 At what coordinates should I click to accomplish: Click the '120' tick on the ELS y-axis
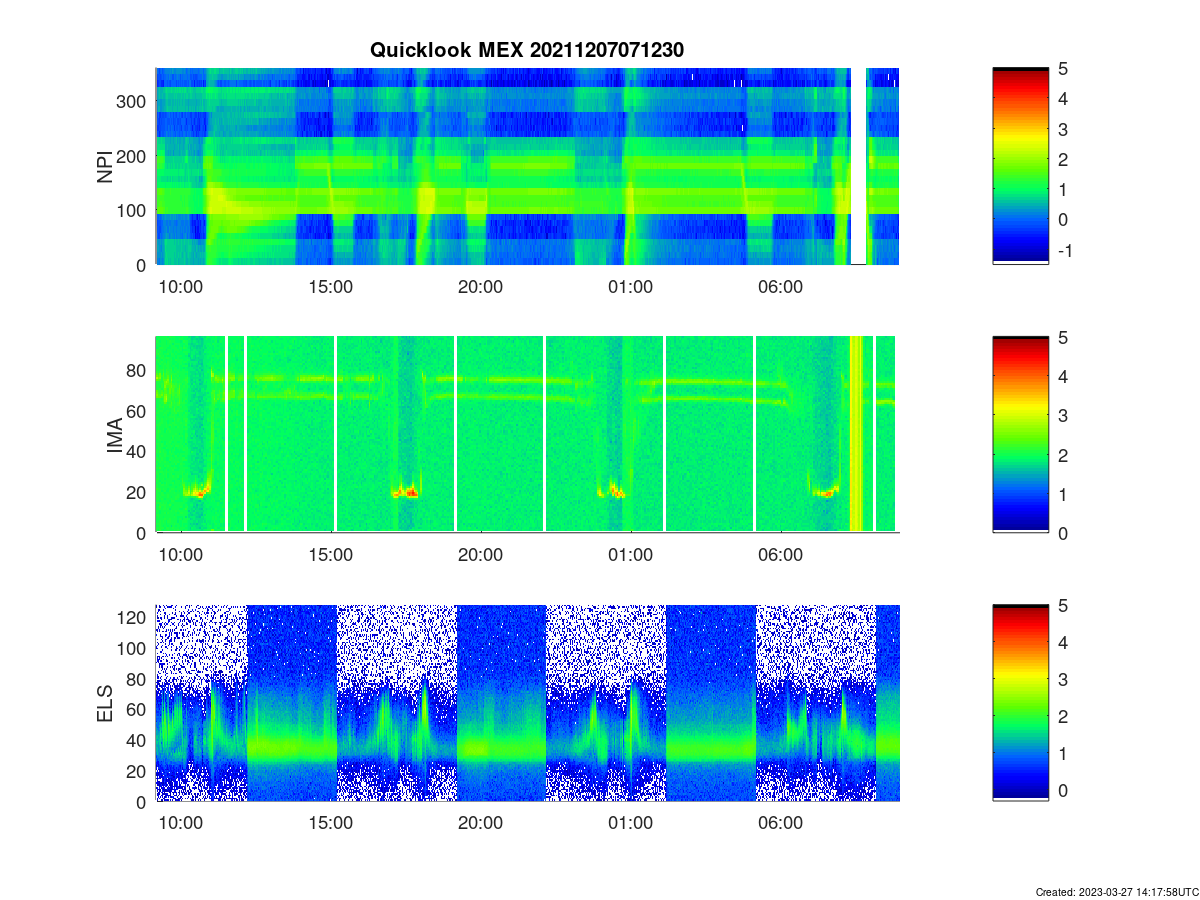(x=133, y=617)
